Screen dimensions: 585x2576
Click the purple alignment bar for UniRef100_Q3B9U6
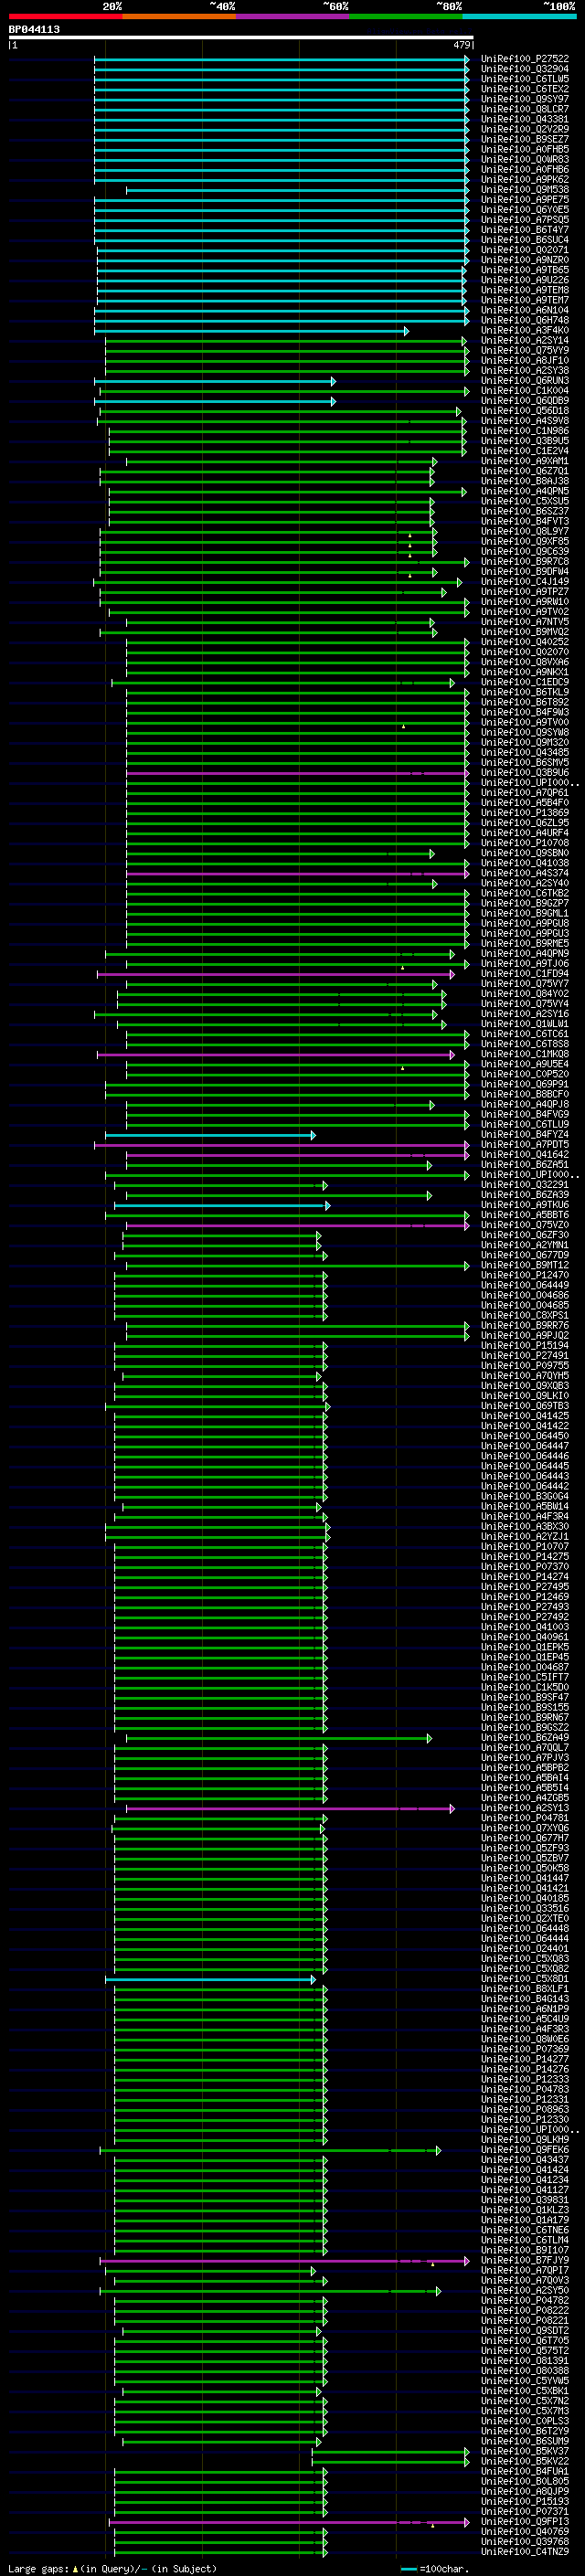click(297, 773)
